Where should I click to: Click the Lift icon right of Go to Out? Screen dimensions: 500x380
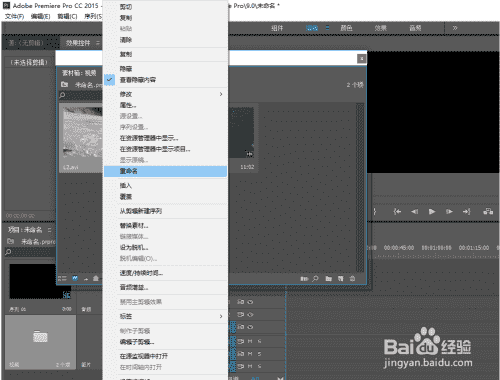488,211
